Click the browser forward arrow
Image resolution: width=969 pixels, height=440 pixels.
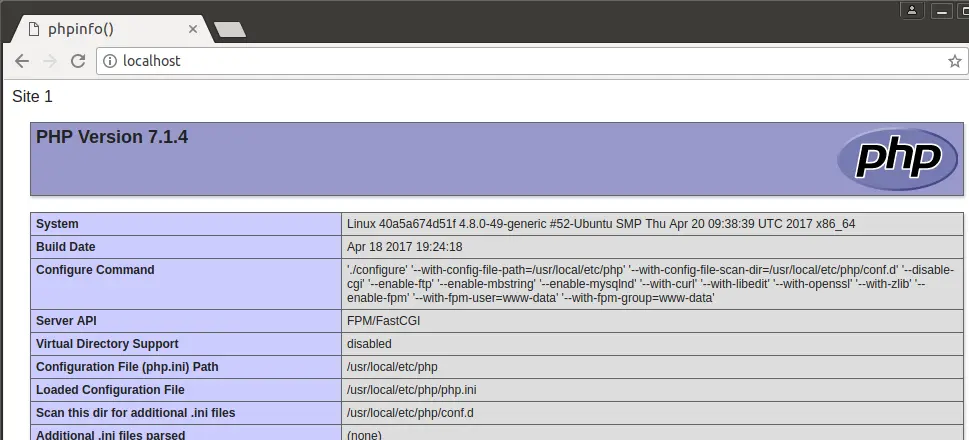[x=50, y=61]
